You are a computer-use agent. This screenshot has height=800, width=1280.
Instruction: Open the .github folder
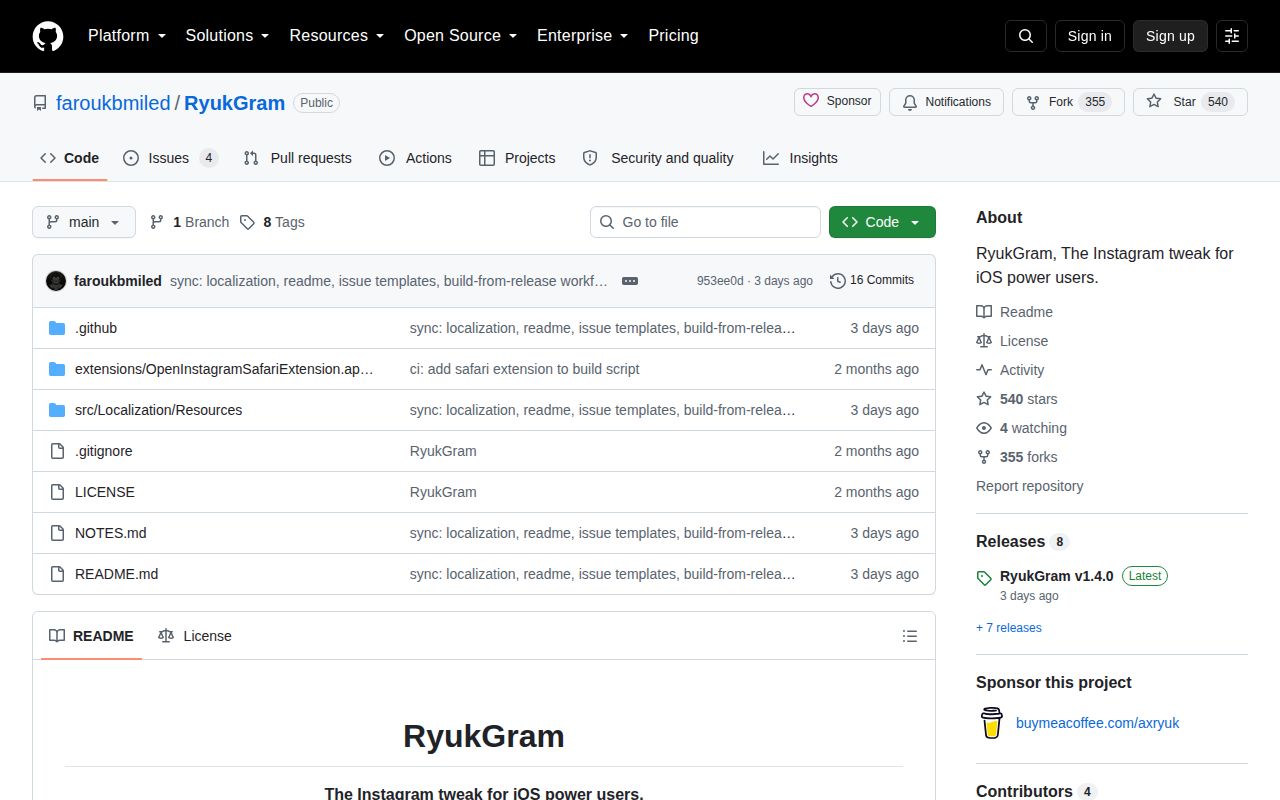click(x=96, y=328)
